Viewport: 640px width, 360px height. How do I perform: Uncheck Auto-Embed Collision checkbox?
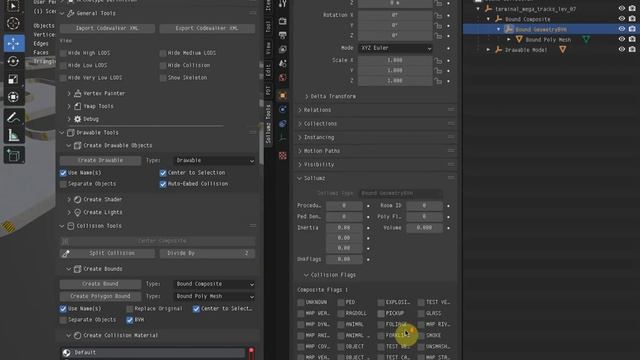[x=163, y=184]
